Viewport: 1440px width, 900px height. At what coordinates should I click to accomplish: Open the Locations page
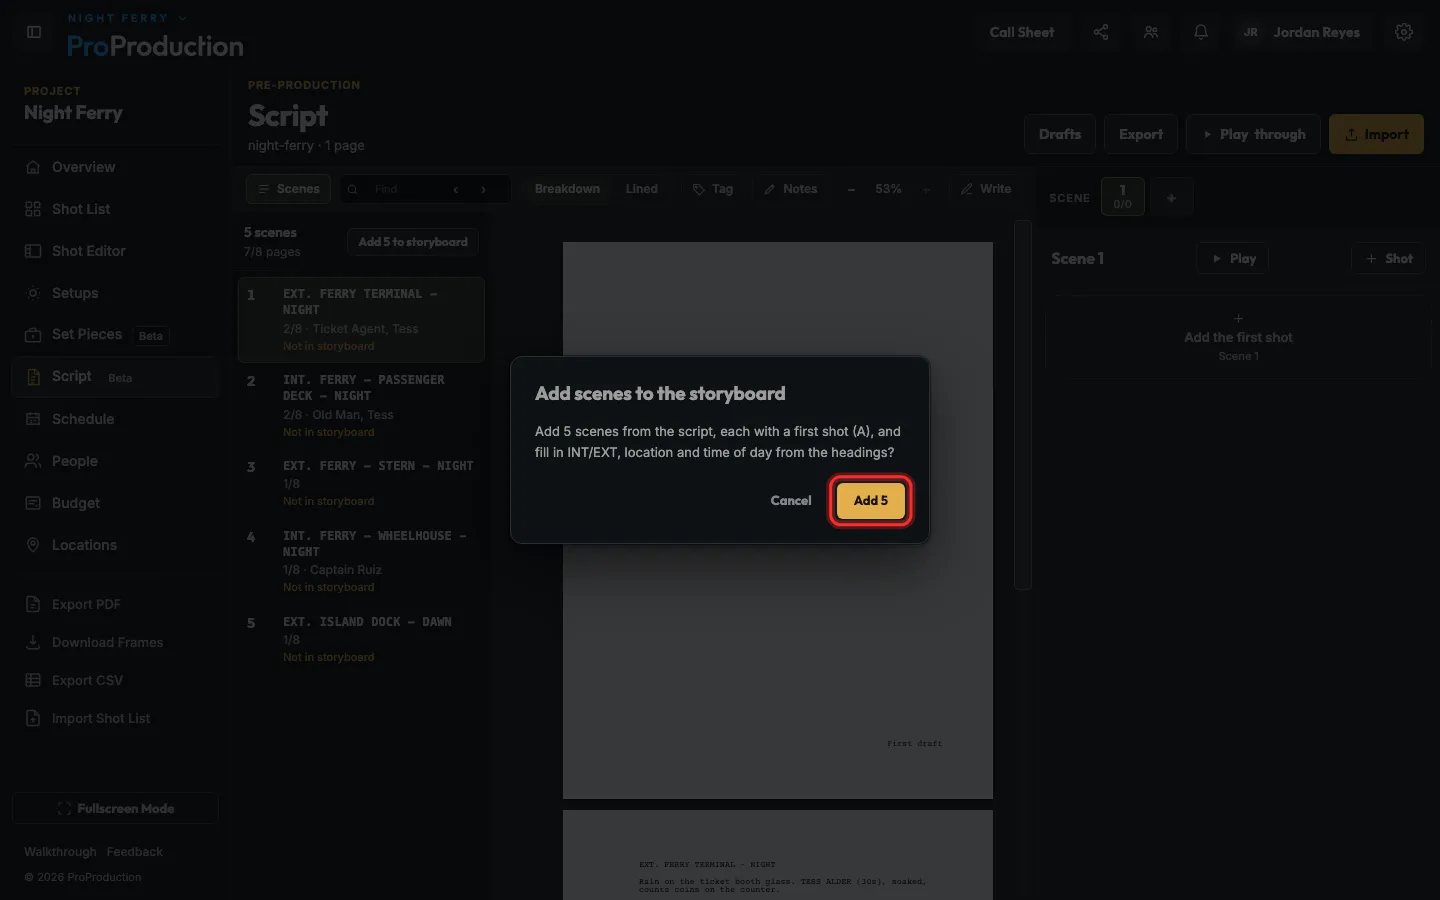point(115,545)
